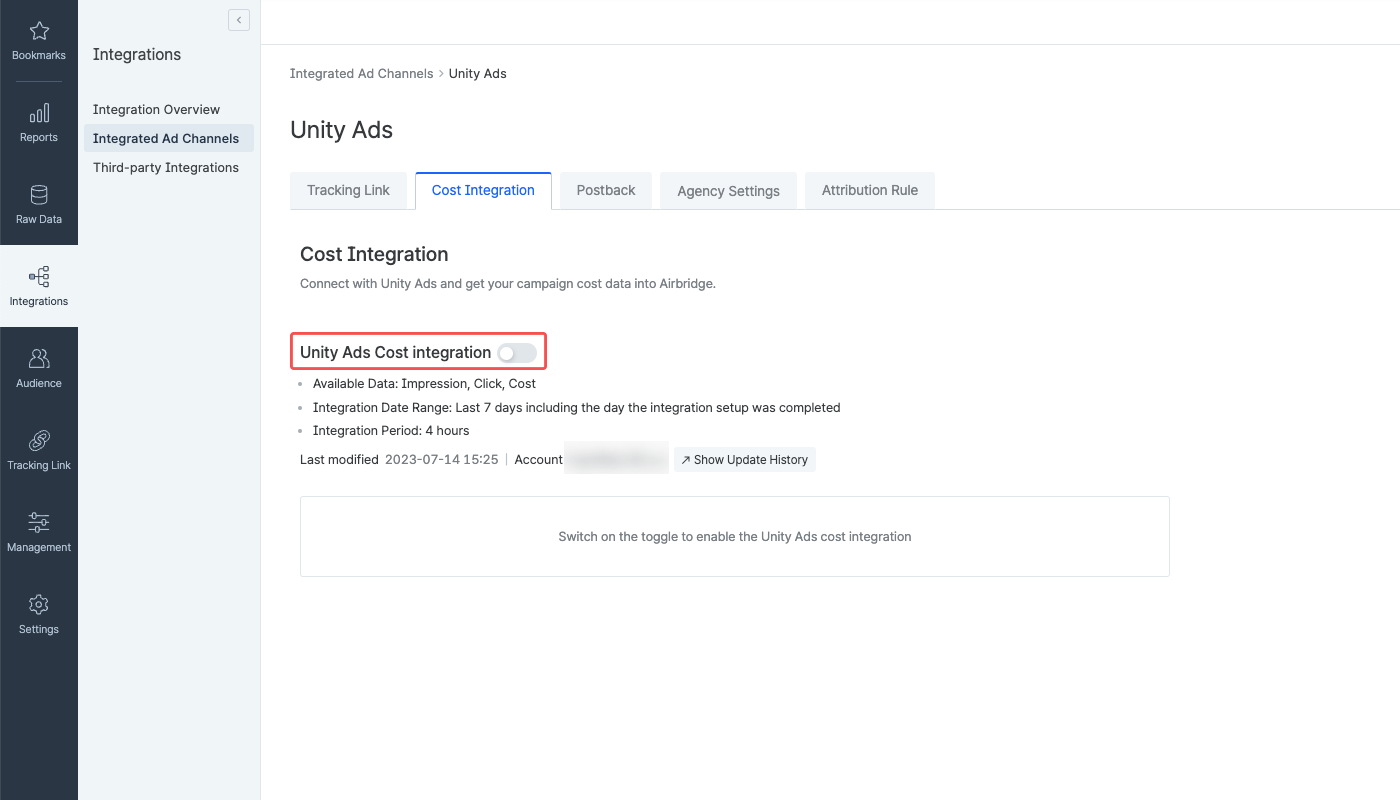The height and width of the screenshot is (800, 1400).
Task: Open Management sliders icon
Action: click(x=39, y=523)
